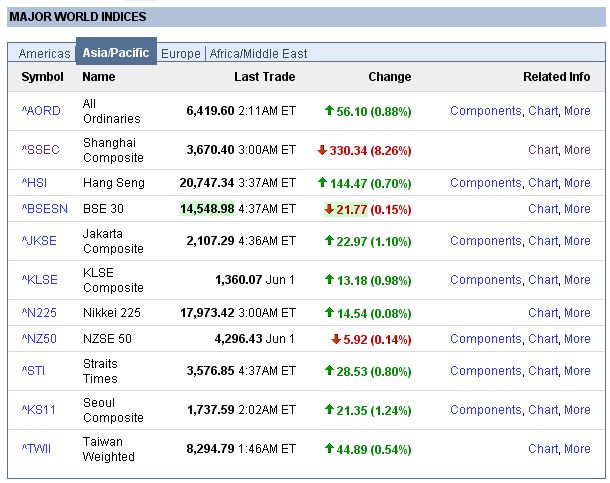Image resolution: width=610 pixels, height=483 pixels.
Task: Open the ^SSEC symbol link
Action: [40, 150]
